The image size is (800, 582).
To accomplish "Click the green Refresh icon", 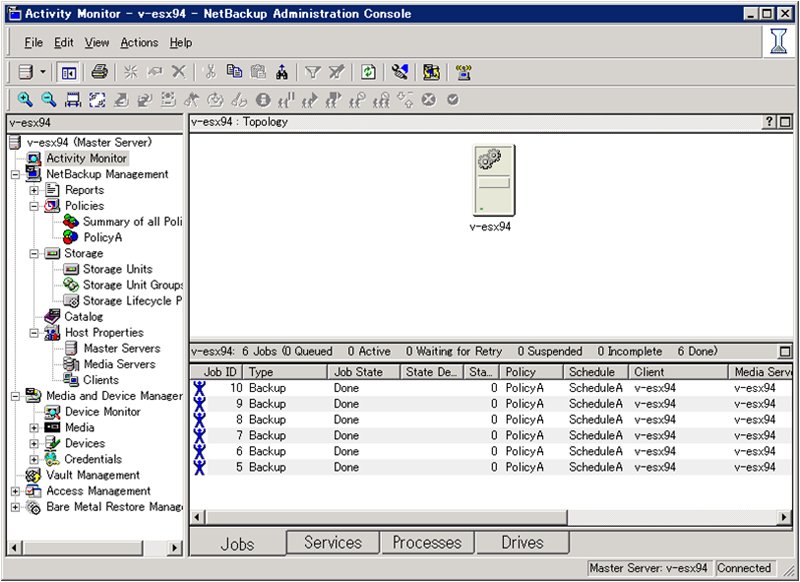I will tap(368, 72).
